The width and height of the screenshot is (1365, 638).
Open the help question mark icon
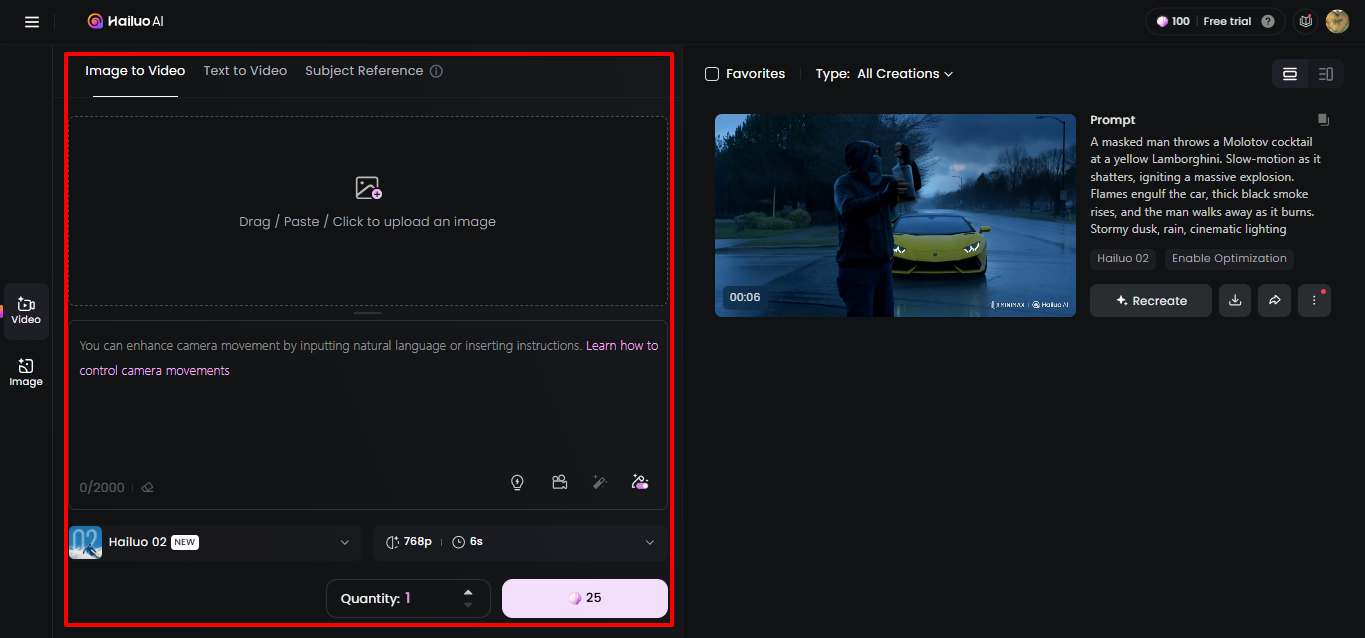click(x=1268, y=21)
